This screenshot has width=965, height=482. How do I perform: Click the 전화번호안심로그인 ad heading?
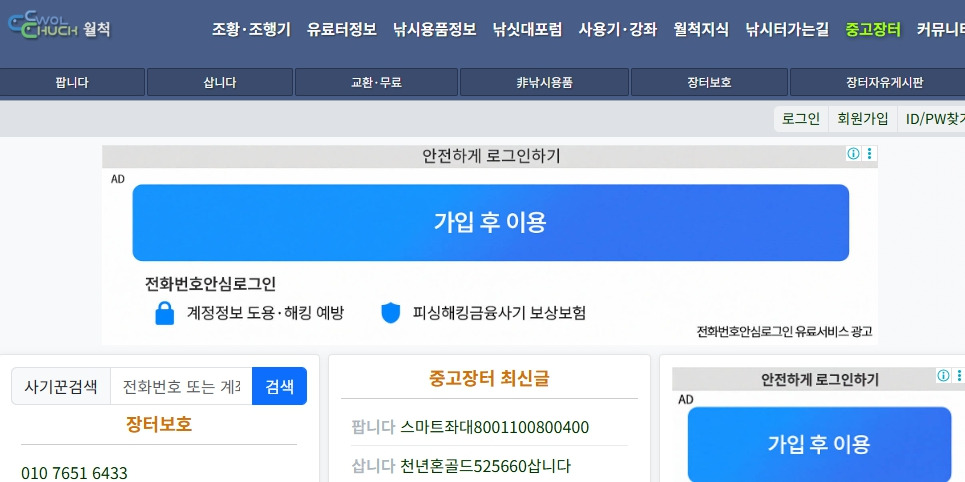210,284
